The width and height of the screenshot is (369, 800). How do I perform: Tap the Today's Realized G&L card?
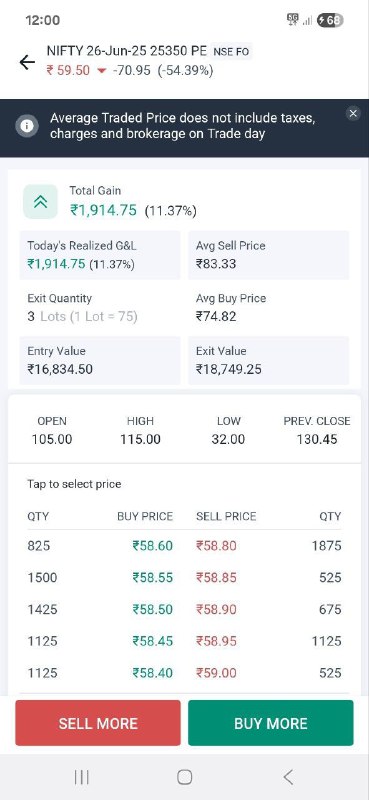tap(100, 255)
